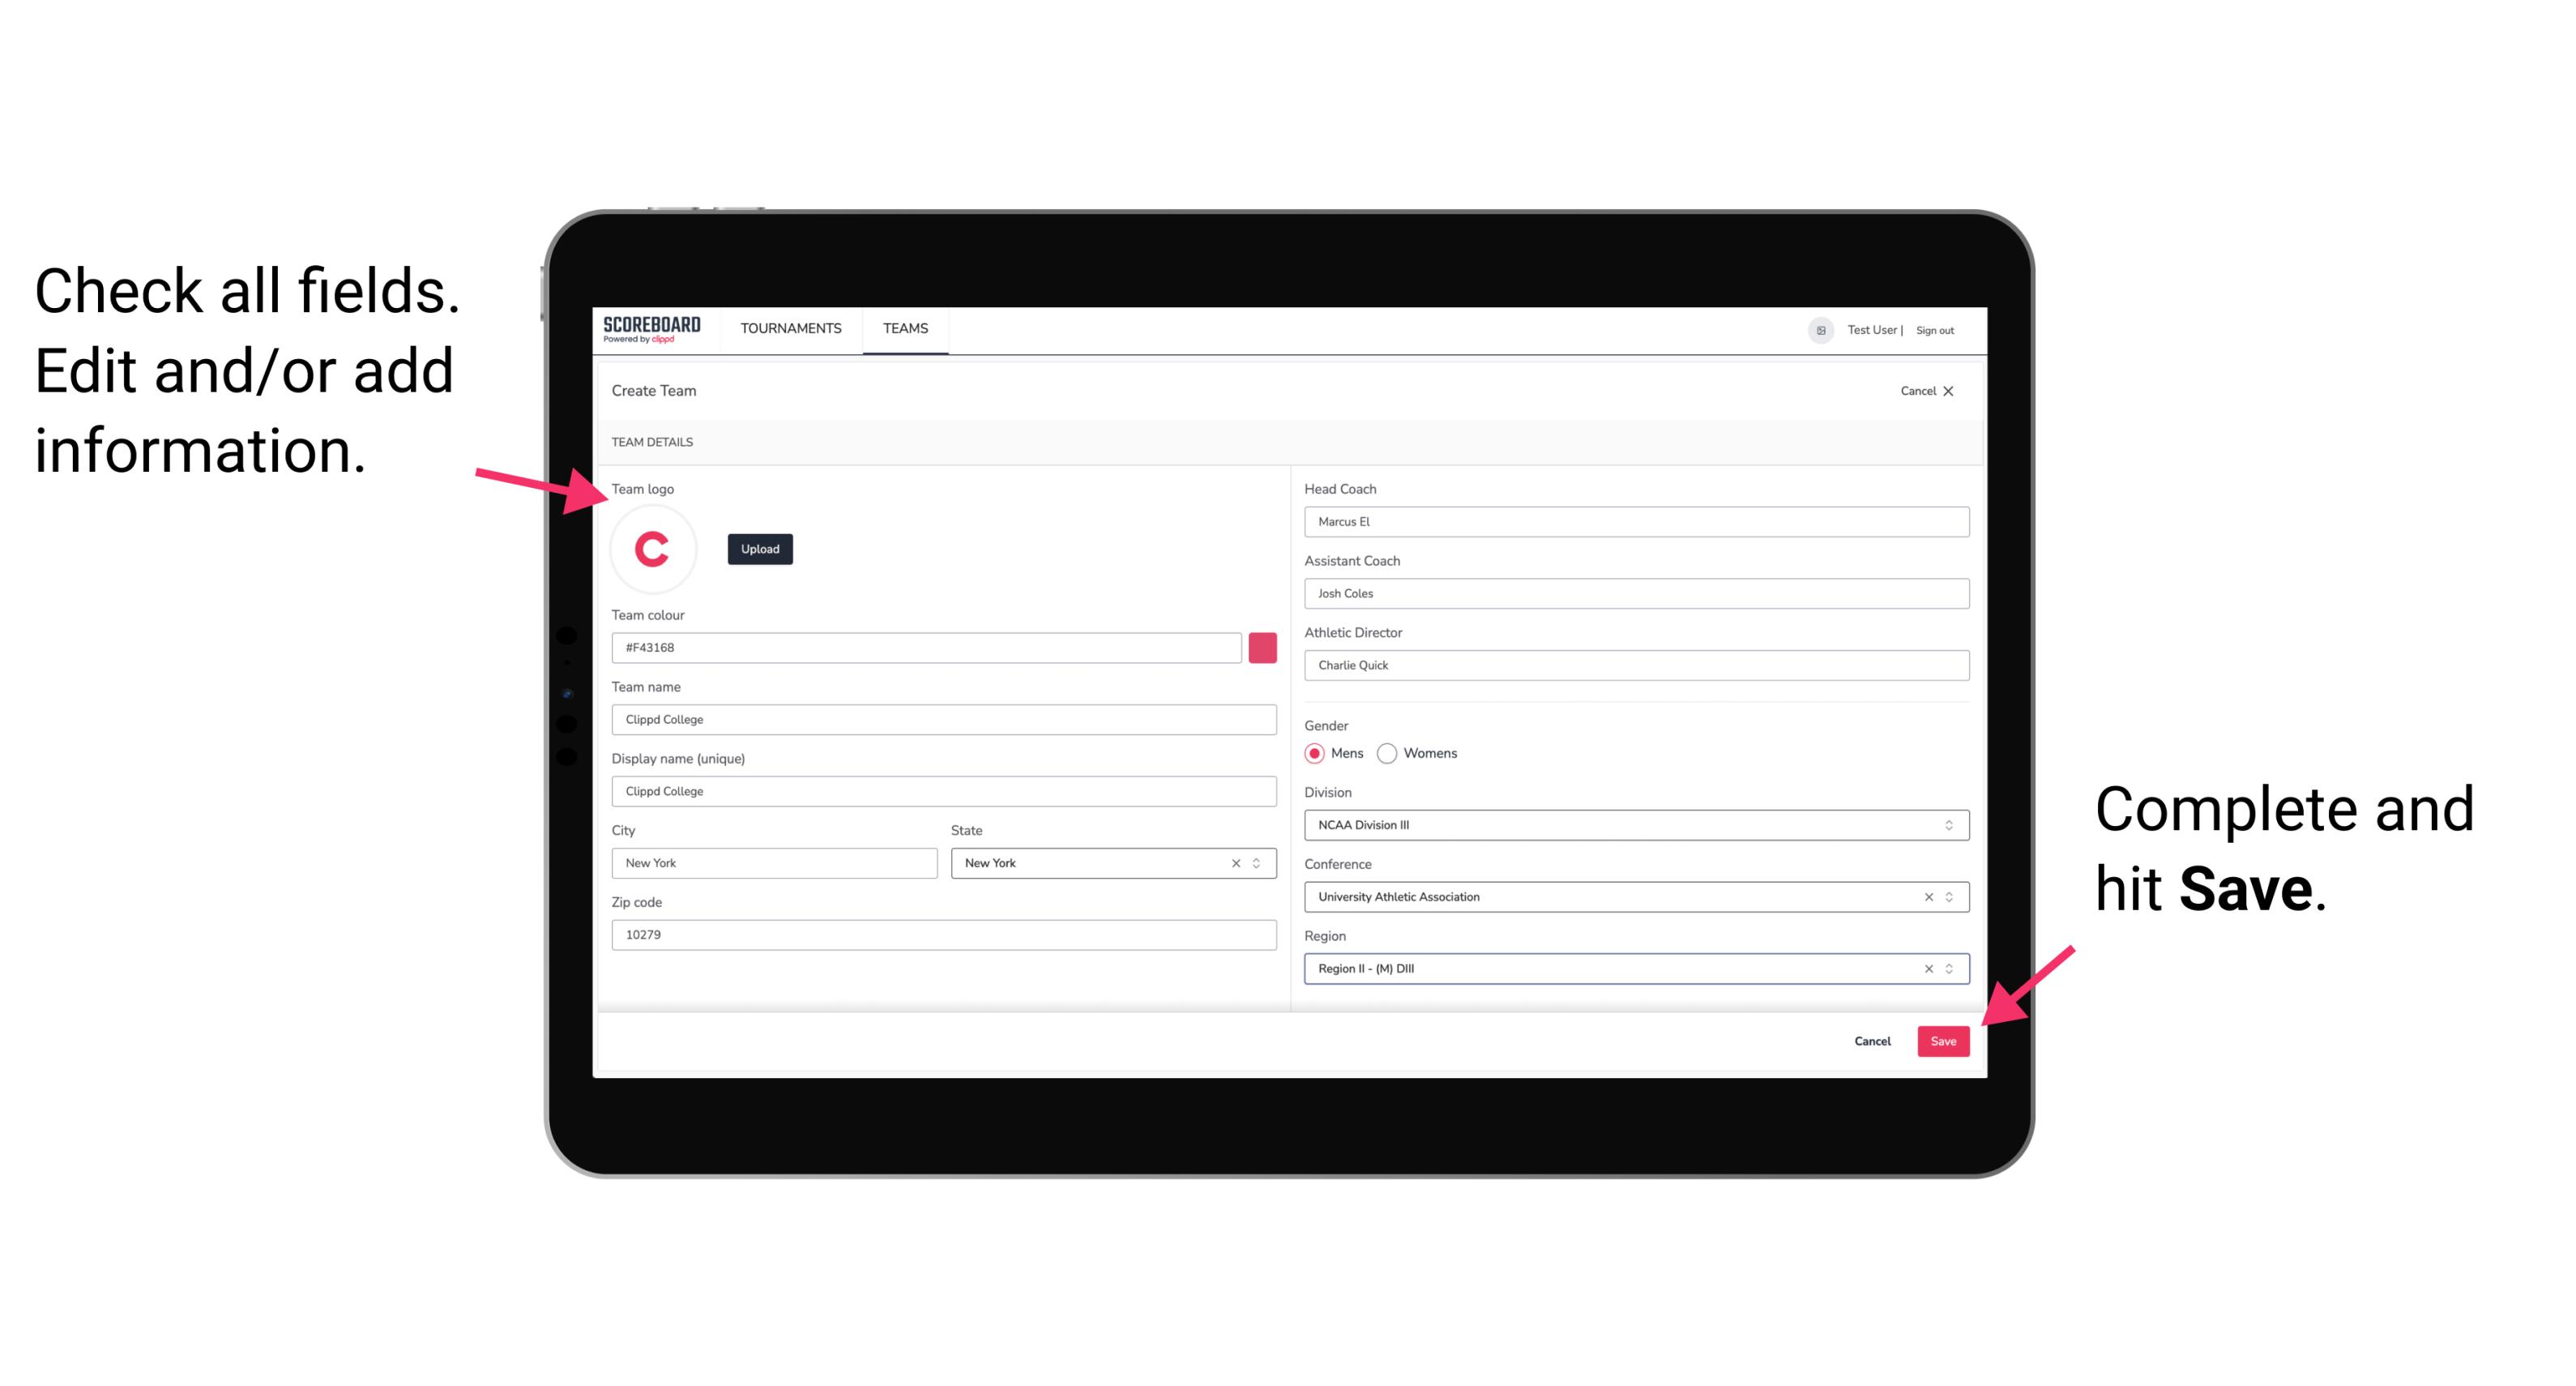Edit the team colour hex code field
This screenshot has height=1386, width=2576.
tap(926, 647)
